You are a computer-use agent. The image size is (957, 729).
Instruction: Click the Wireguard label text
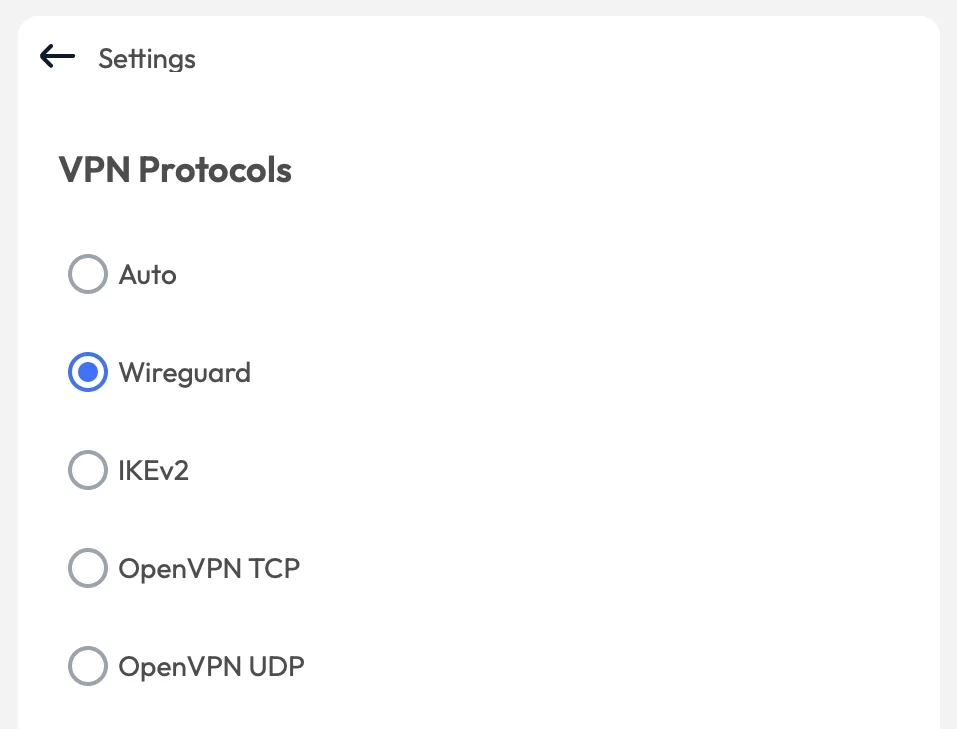(184, 372)
